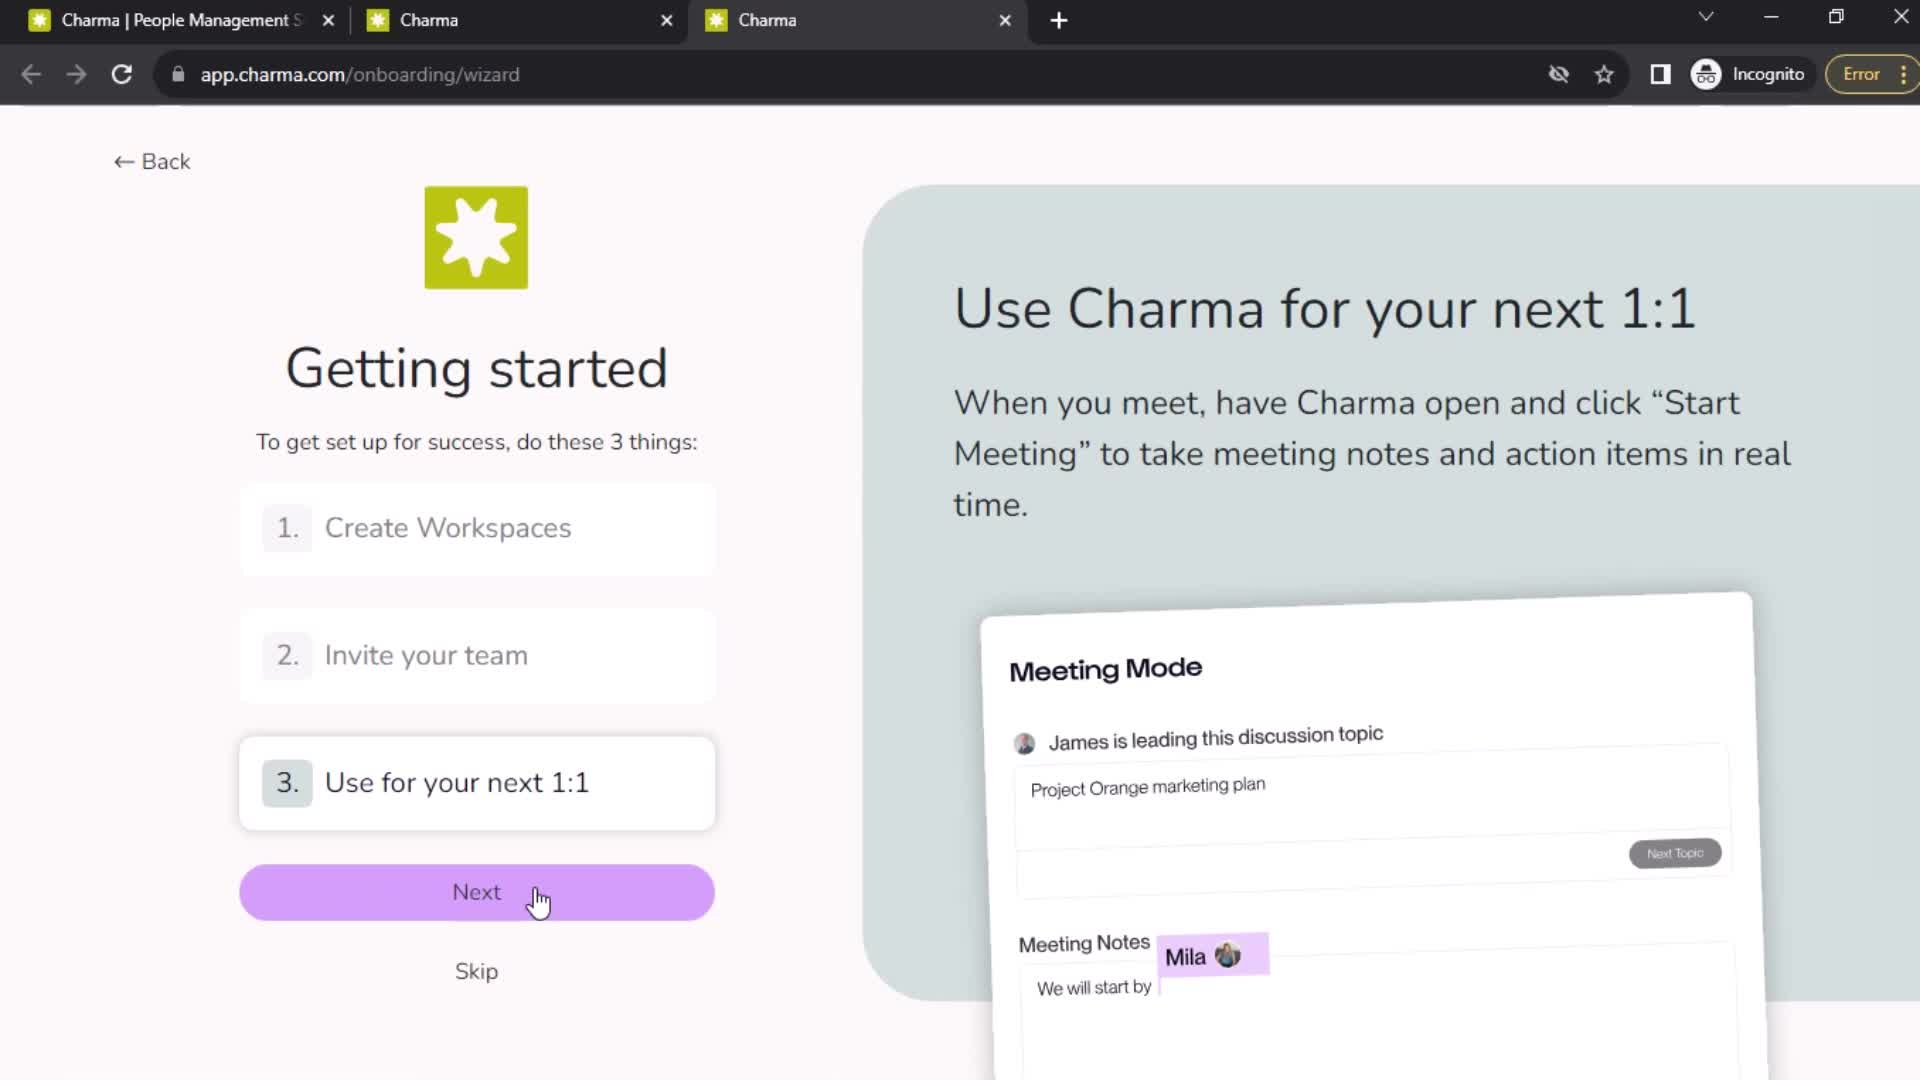Click the 'Getting started' heading

point(477,368)
